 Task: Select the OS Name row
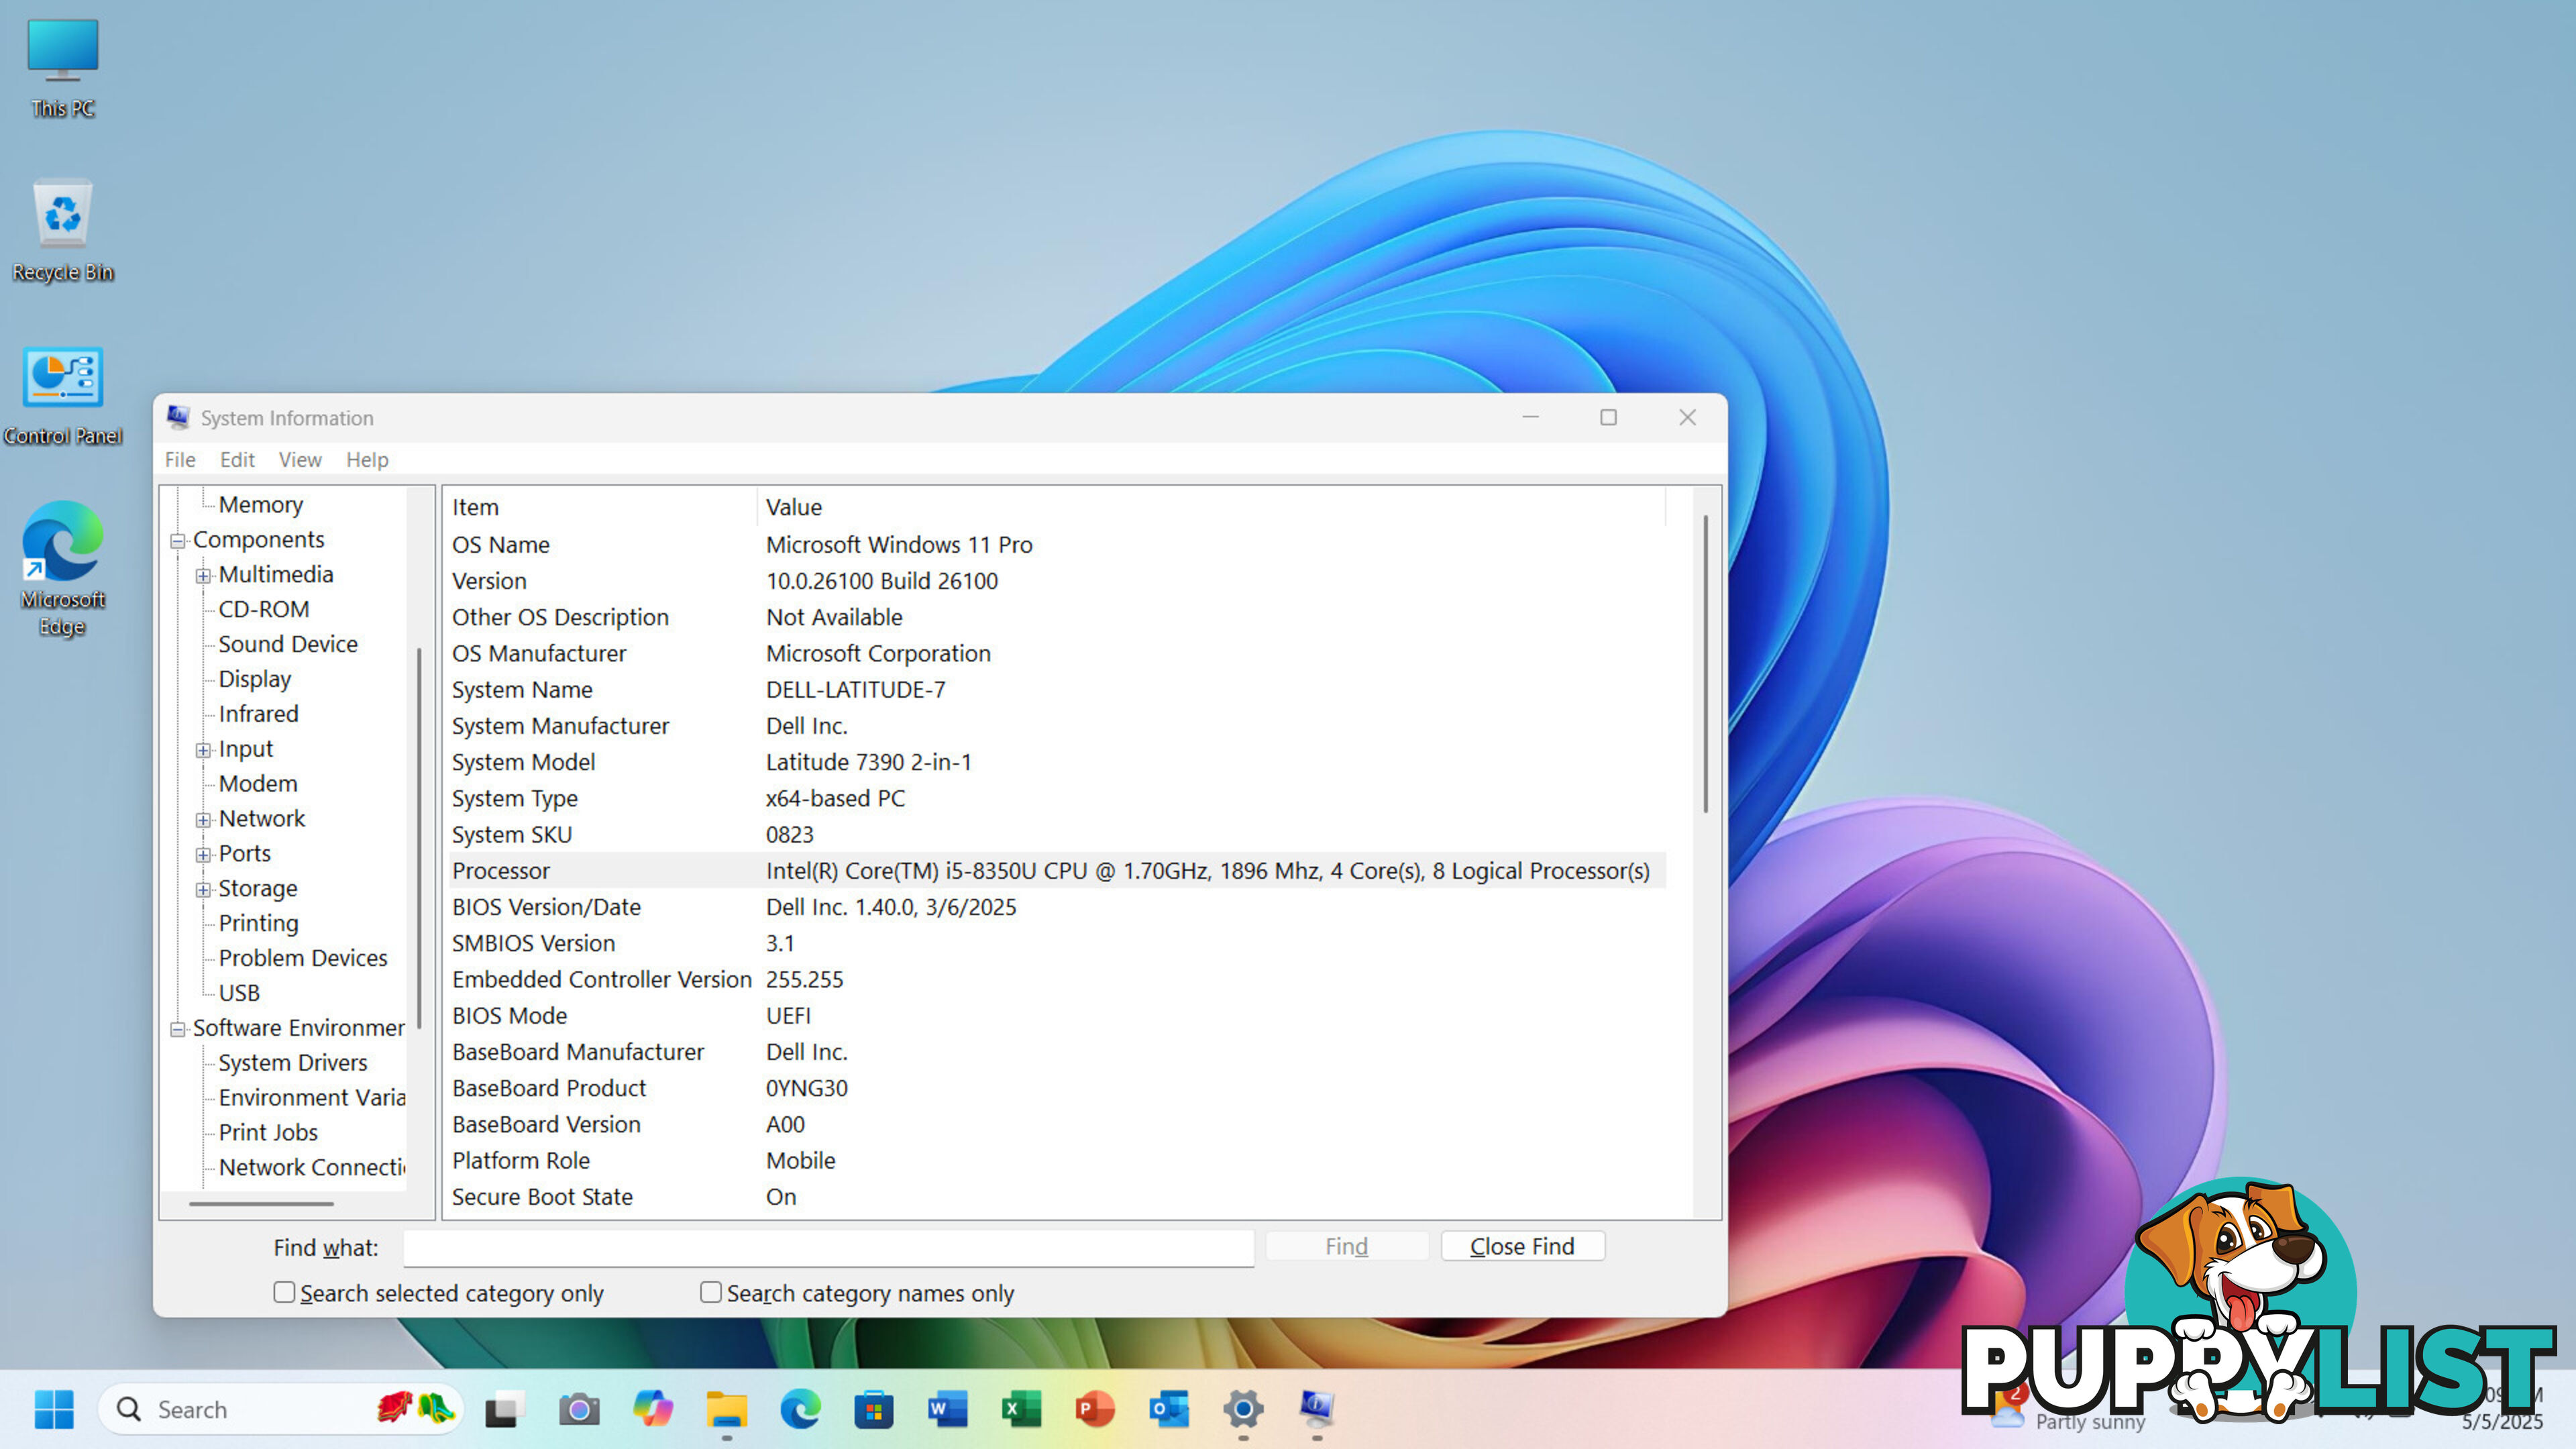[x=1057, y=544]
